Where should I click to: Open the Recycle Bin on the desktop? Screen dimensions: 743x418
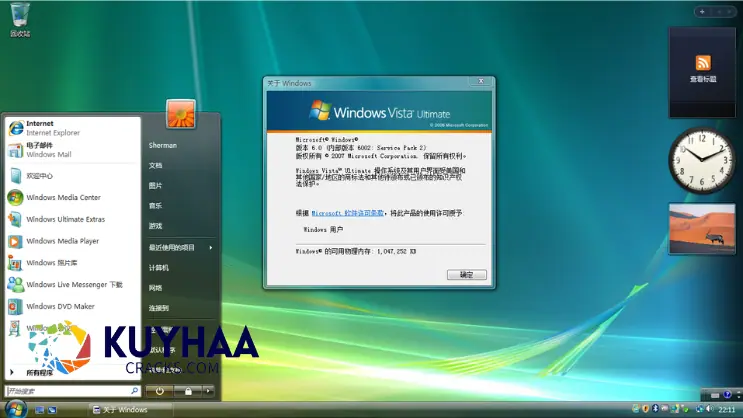[19, 18]
